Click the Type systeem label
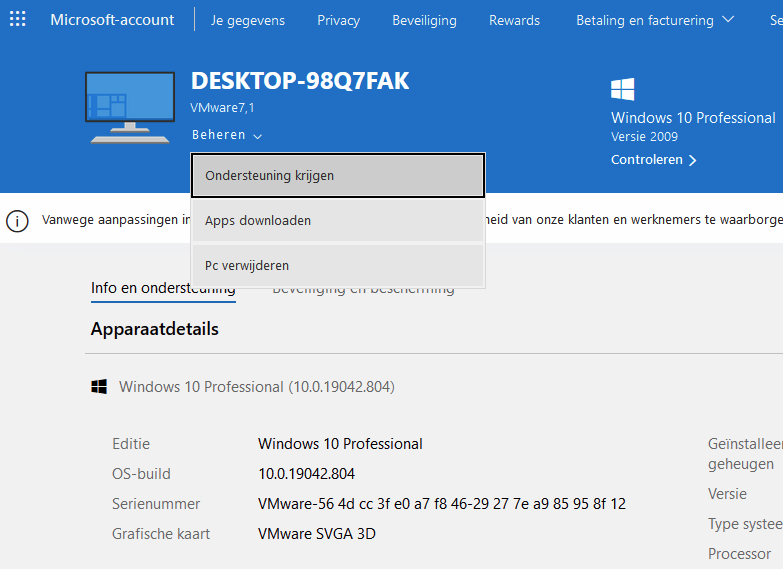Image resolution: width=783 pixels, height=569 pixels. tap(745, 524)
